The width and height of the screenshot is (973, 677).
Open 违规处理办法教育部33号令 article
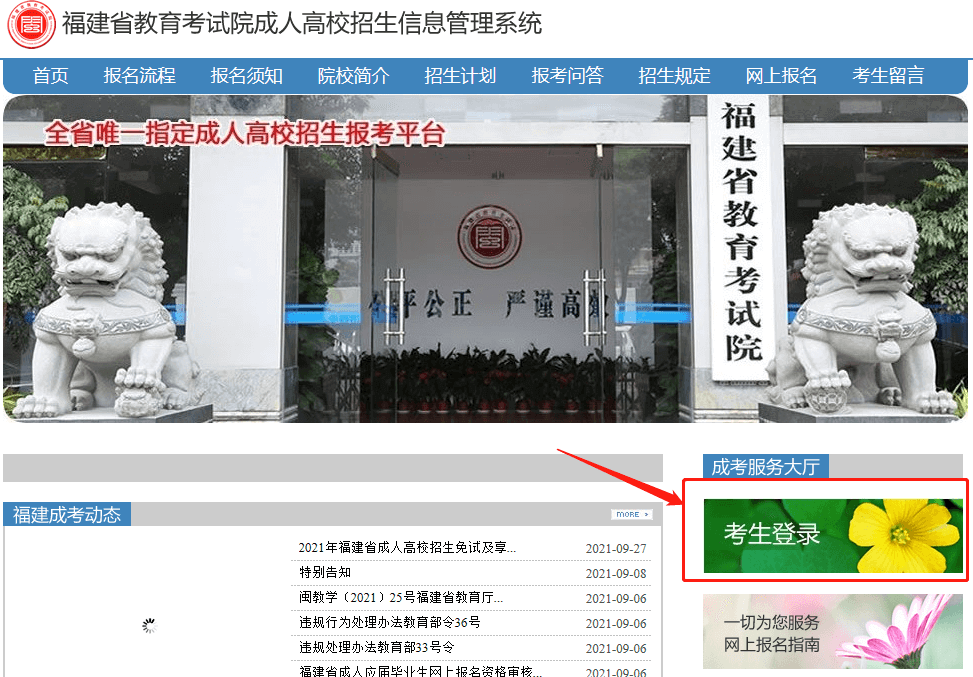pyautogui.click(x=377, y=647)
